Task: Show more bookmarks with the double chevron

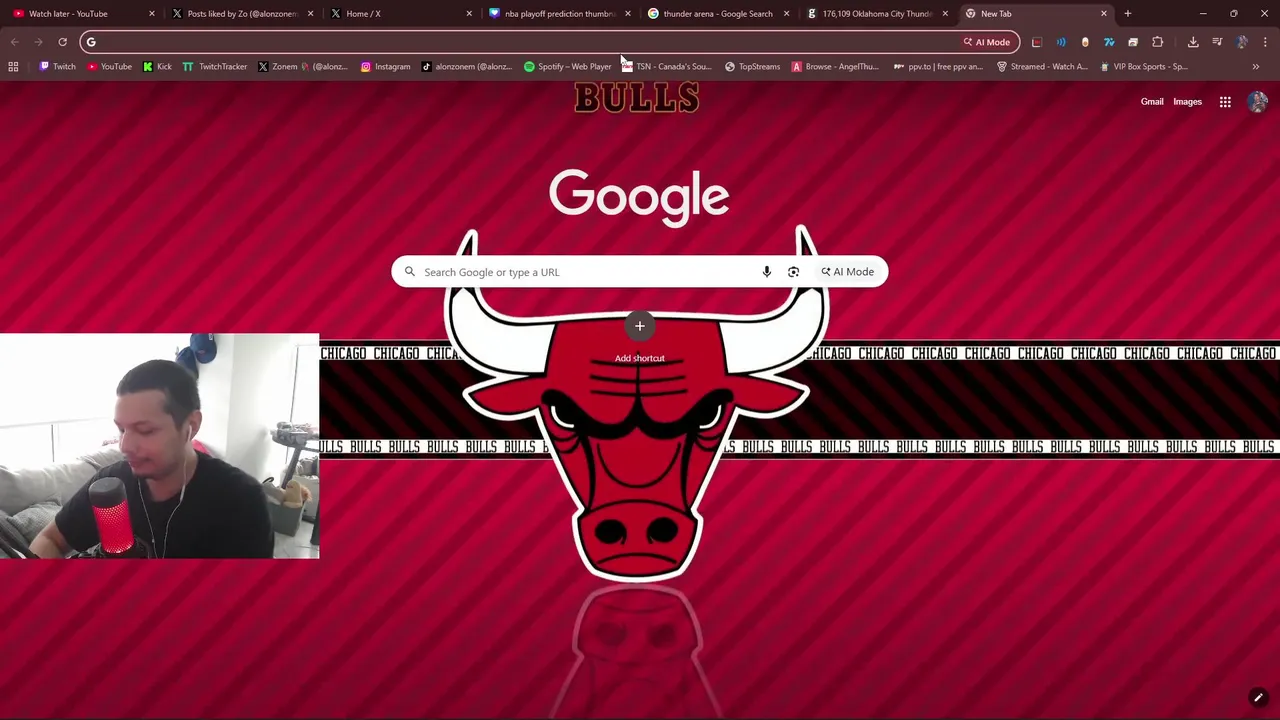Action: [1256, 67]
